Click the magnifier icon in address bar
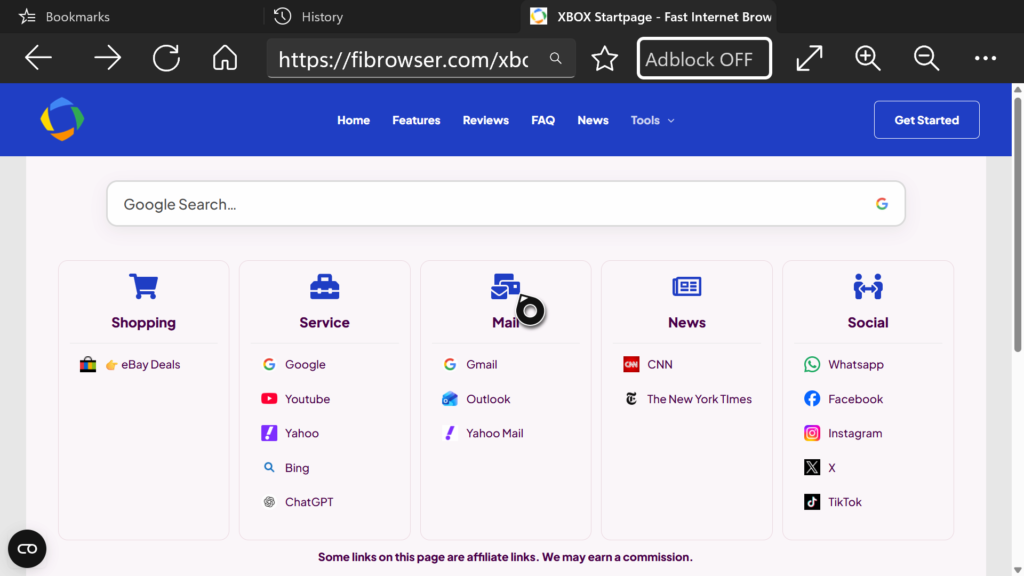 (x=555, y=58)
